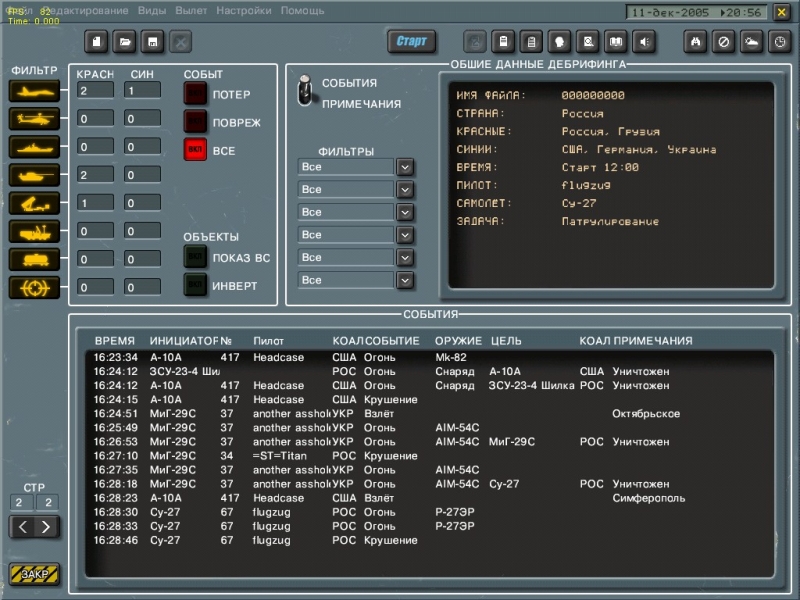
Task: Click the yellow X exit button
Action: pyautogui.click(x=781, y=12)
